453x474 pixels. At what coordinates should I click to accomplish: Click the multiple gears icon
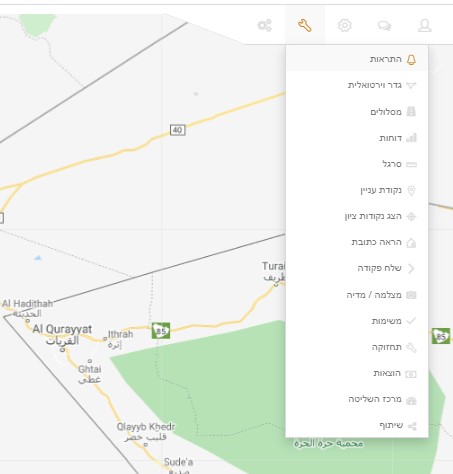click(x=265, y=25)
